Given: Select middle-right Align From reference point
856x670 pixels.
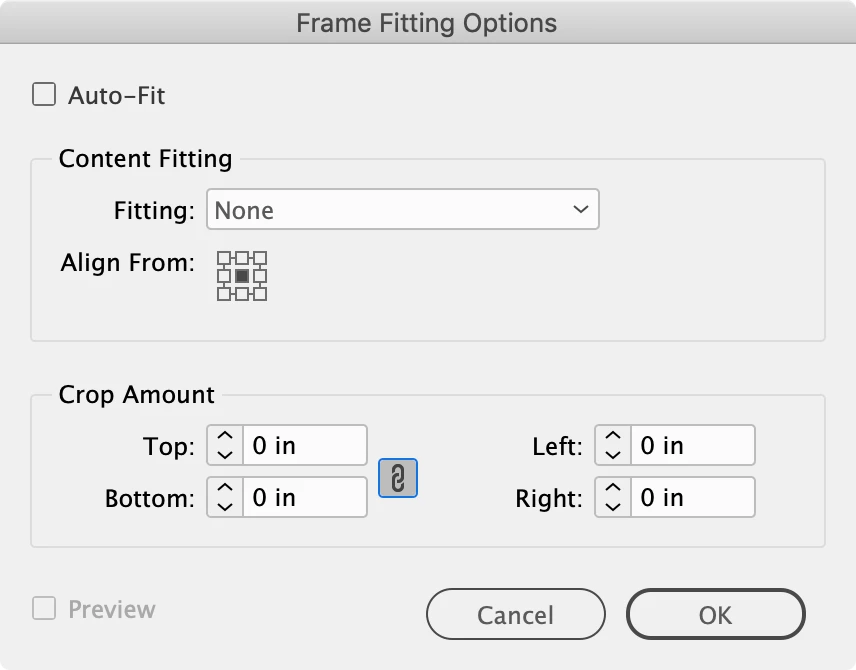Looking at the screenshot, I should [261, 276].
